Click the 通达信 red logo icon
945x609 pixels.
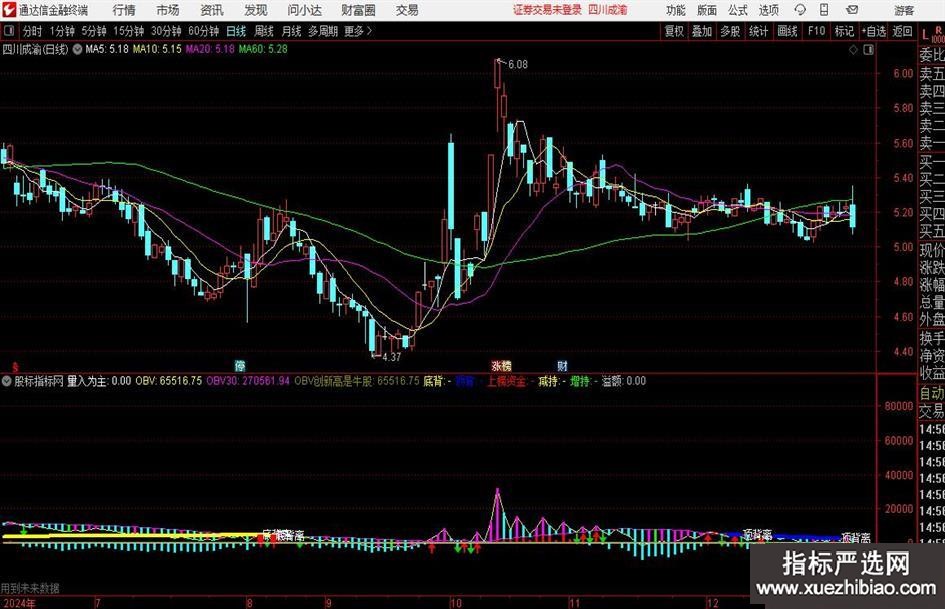[x=9, y=10]
